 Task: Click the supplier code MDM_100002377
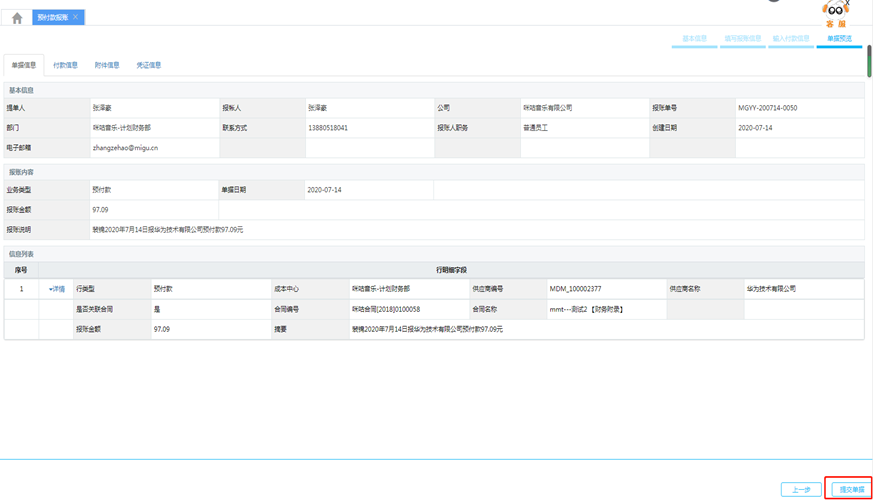pyautogui.click(x=575, y=289)
